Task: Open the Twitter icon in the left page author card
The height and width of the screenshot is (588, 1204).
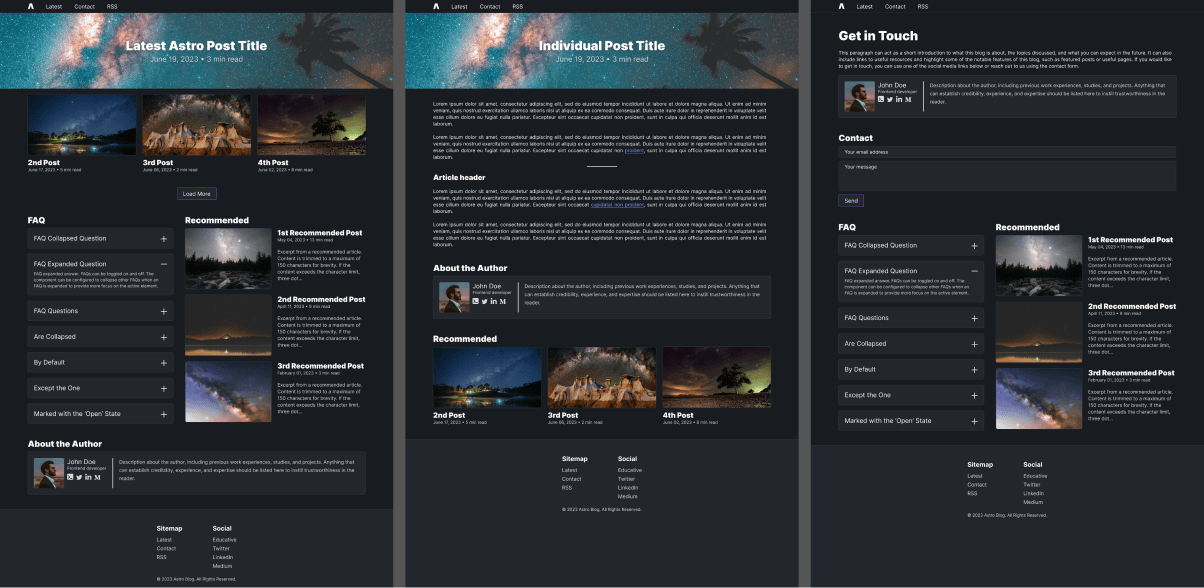Action: pyautogui.click(x=79, y=477)
